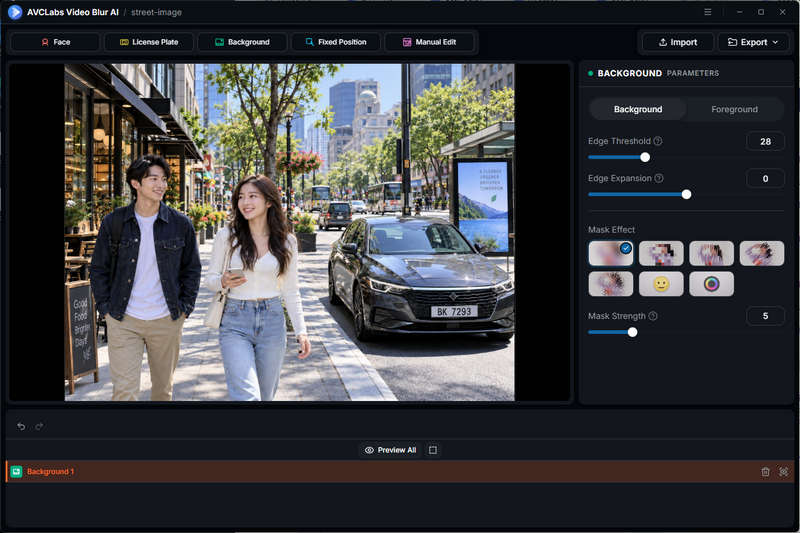Image resolution: width=800 pixels, height=533 pixels.
Task: Edit the Mask Strength value field
Action: [x=765, y=316]
